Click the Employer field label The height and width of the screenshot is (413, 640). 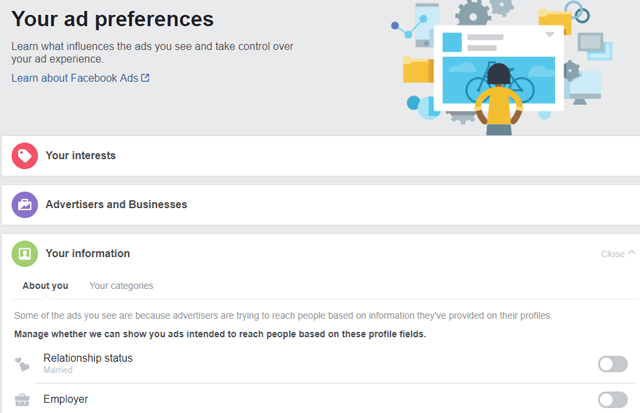(x=66, y=399)
